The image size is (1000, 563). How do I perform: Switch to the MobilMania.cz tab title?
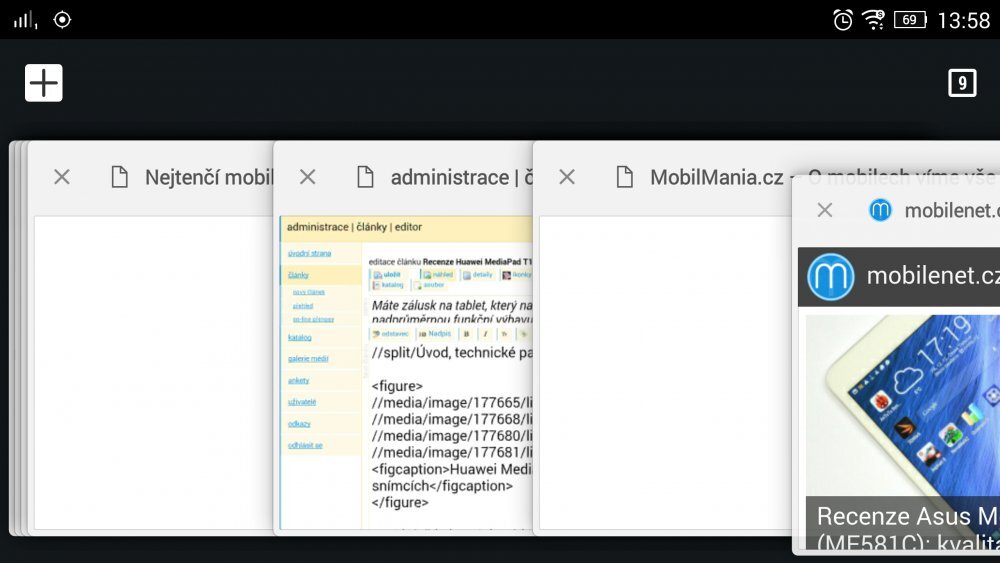[x=716, y=178]
